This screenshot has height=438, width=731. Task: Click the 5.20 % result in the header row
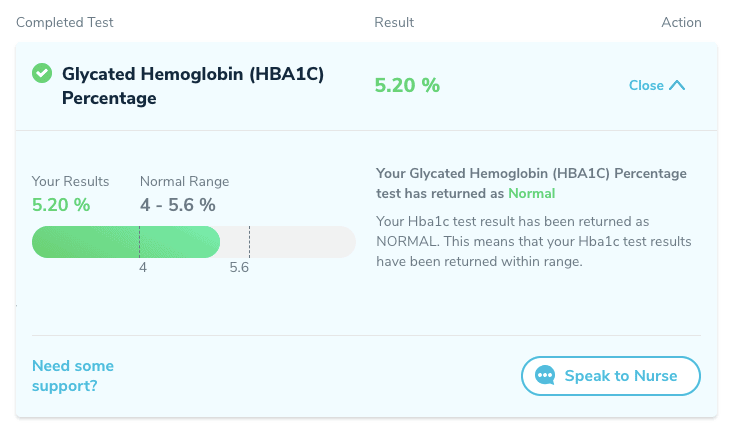click(407, 85)
